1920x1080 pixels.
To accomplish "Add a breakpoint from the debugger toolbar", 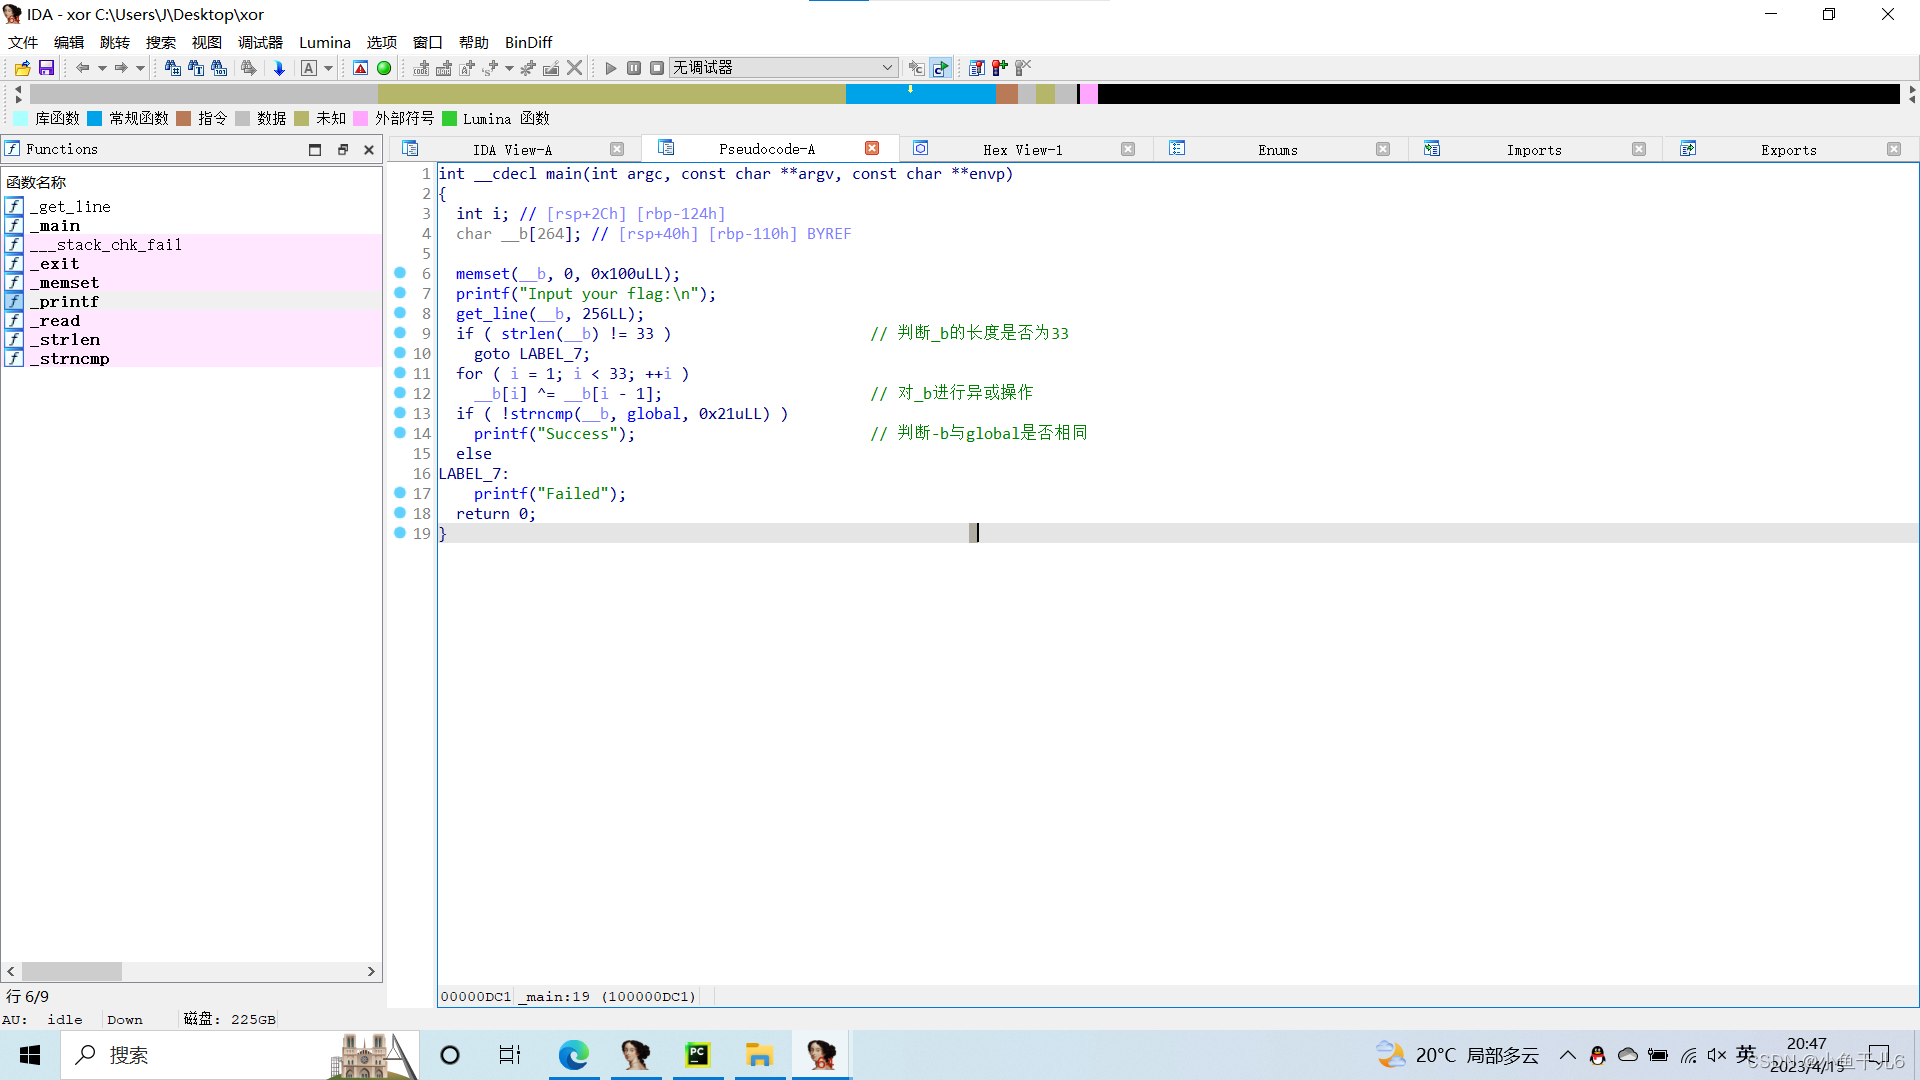I will click(x=999, y=68).
